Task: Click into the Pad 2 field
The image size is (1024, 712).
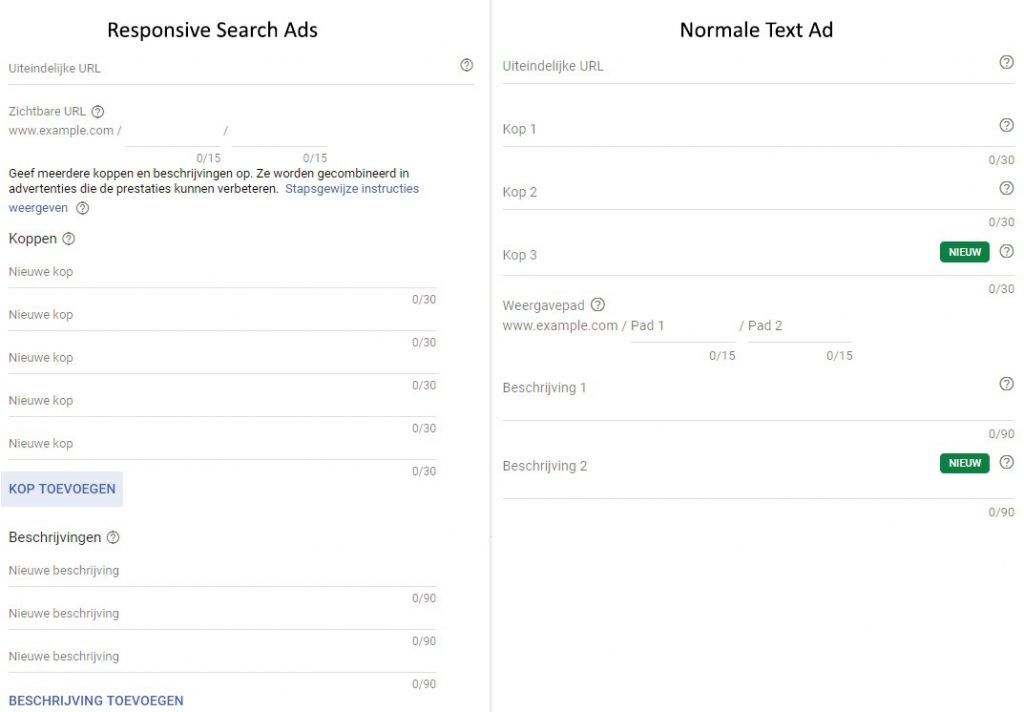Action: [800, 326]
